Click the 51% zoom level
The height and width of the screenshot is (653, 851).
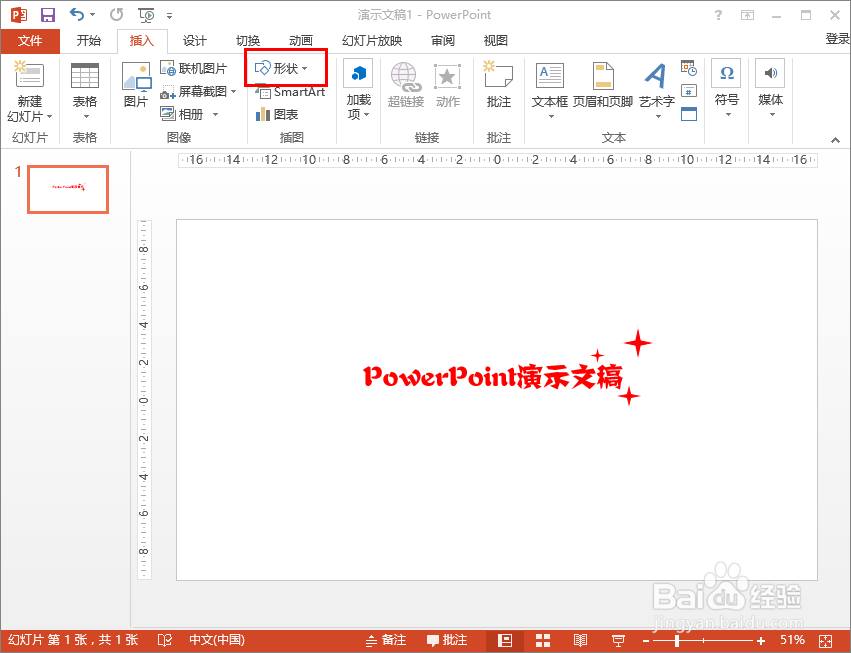[x=792, y=641]
